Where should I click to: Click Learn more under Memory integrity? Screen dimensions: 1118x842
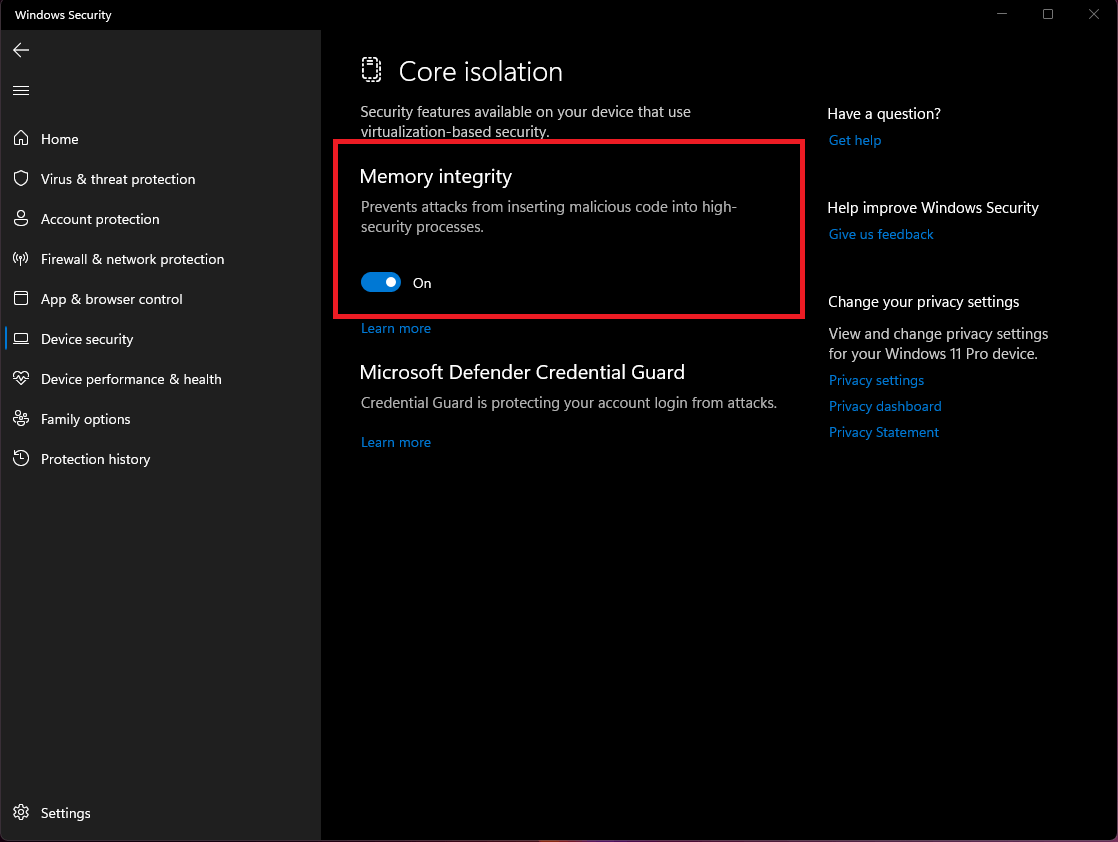[x=396, y=327]
